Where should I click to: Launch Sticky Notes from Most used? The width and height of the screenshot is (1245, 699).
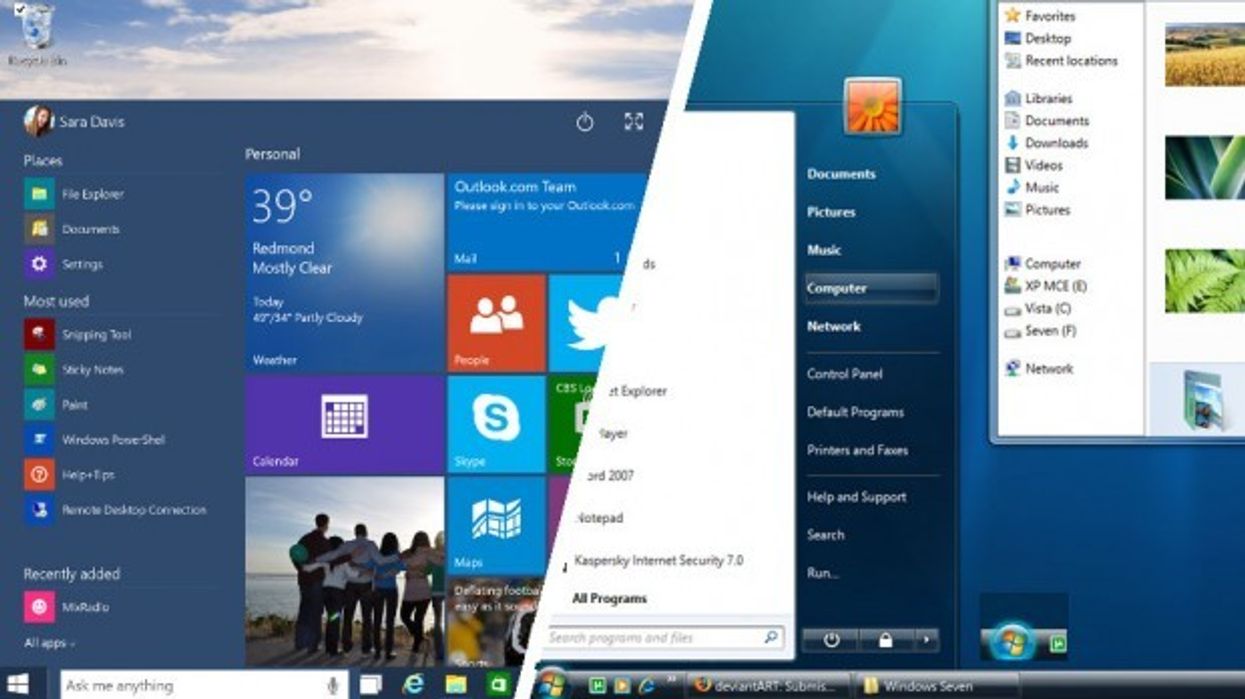coord(92,370)
